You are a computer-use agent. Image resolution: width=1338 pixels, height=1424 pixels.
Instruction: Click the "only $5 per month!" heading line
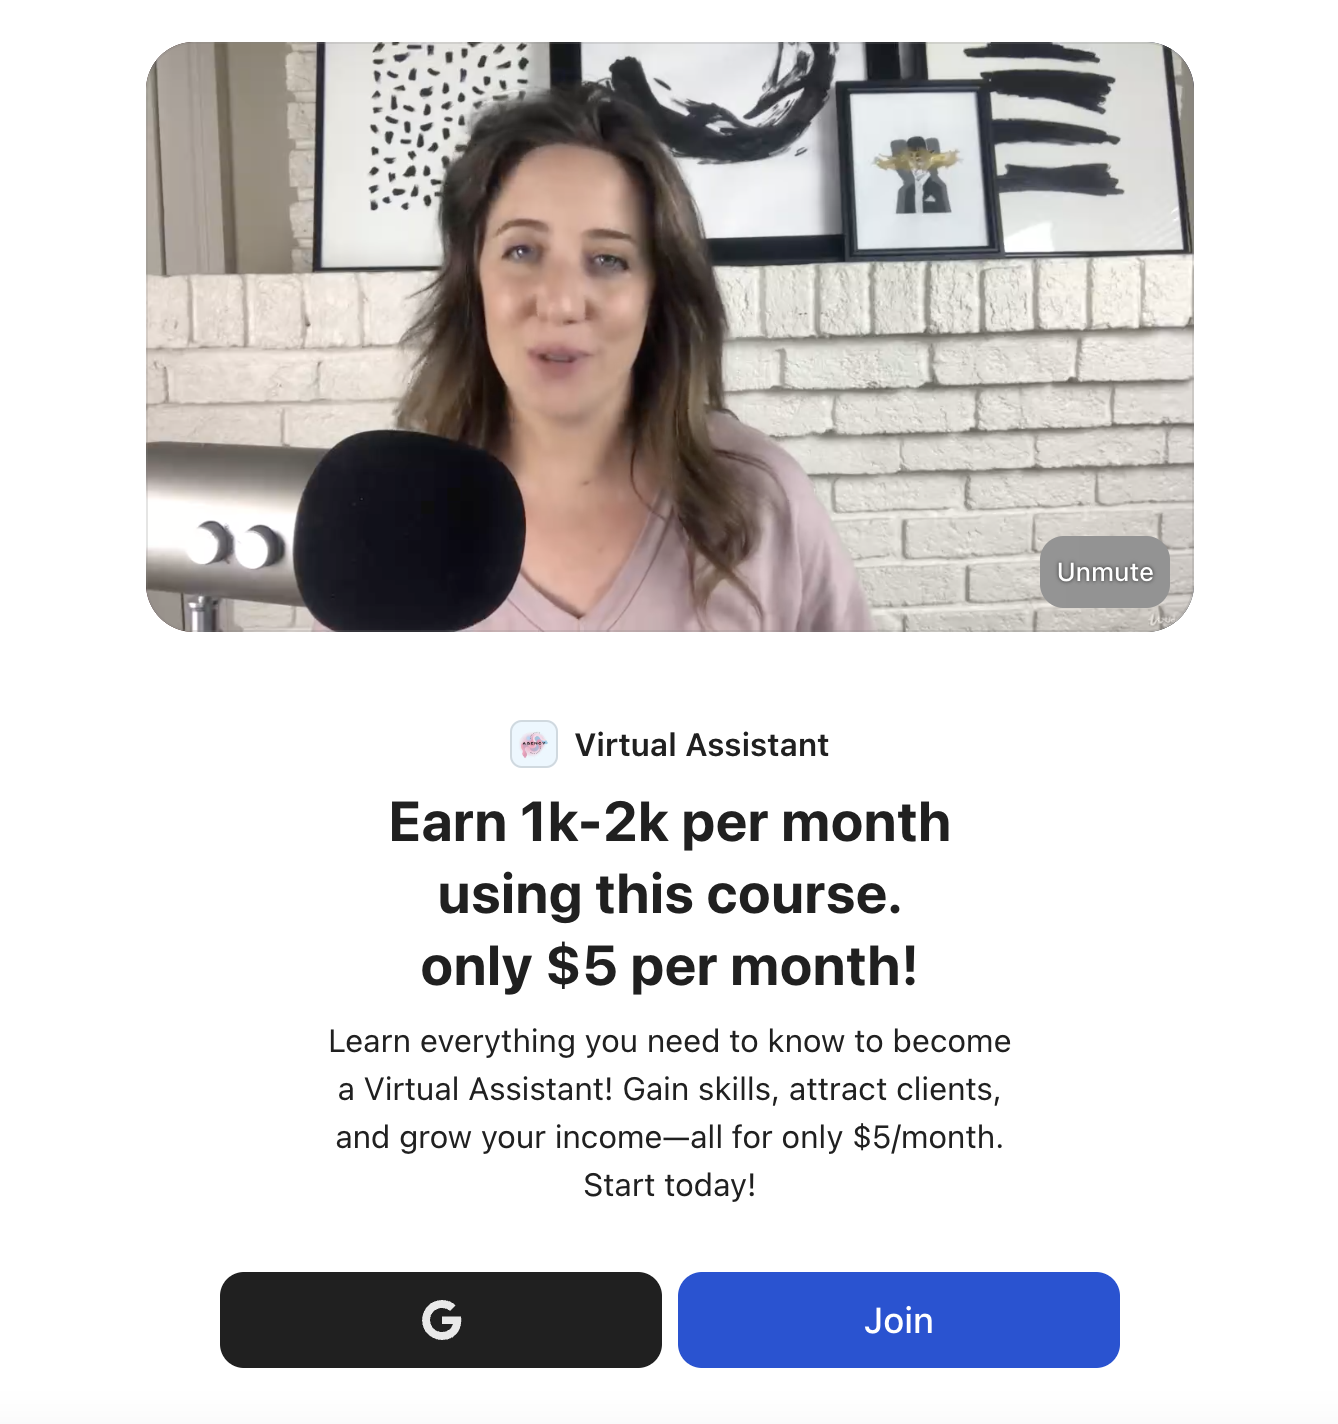670,967
